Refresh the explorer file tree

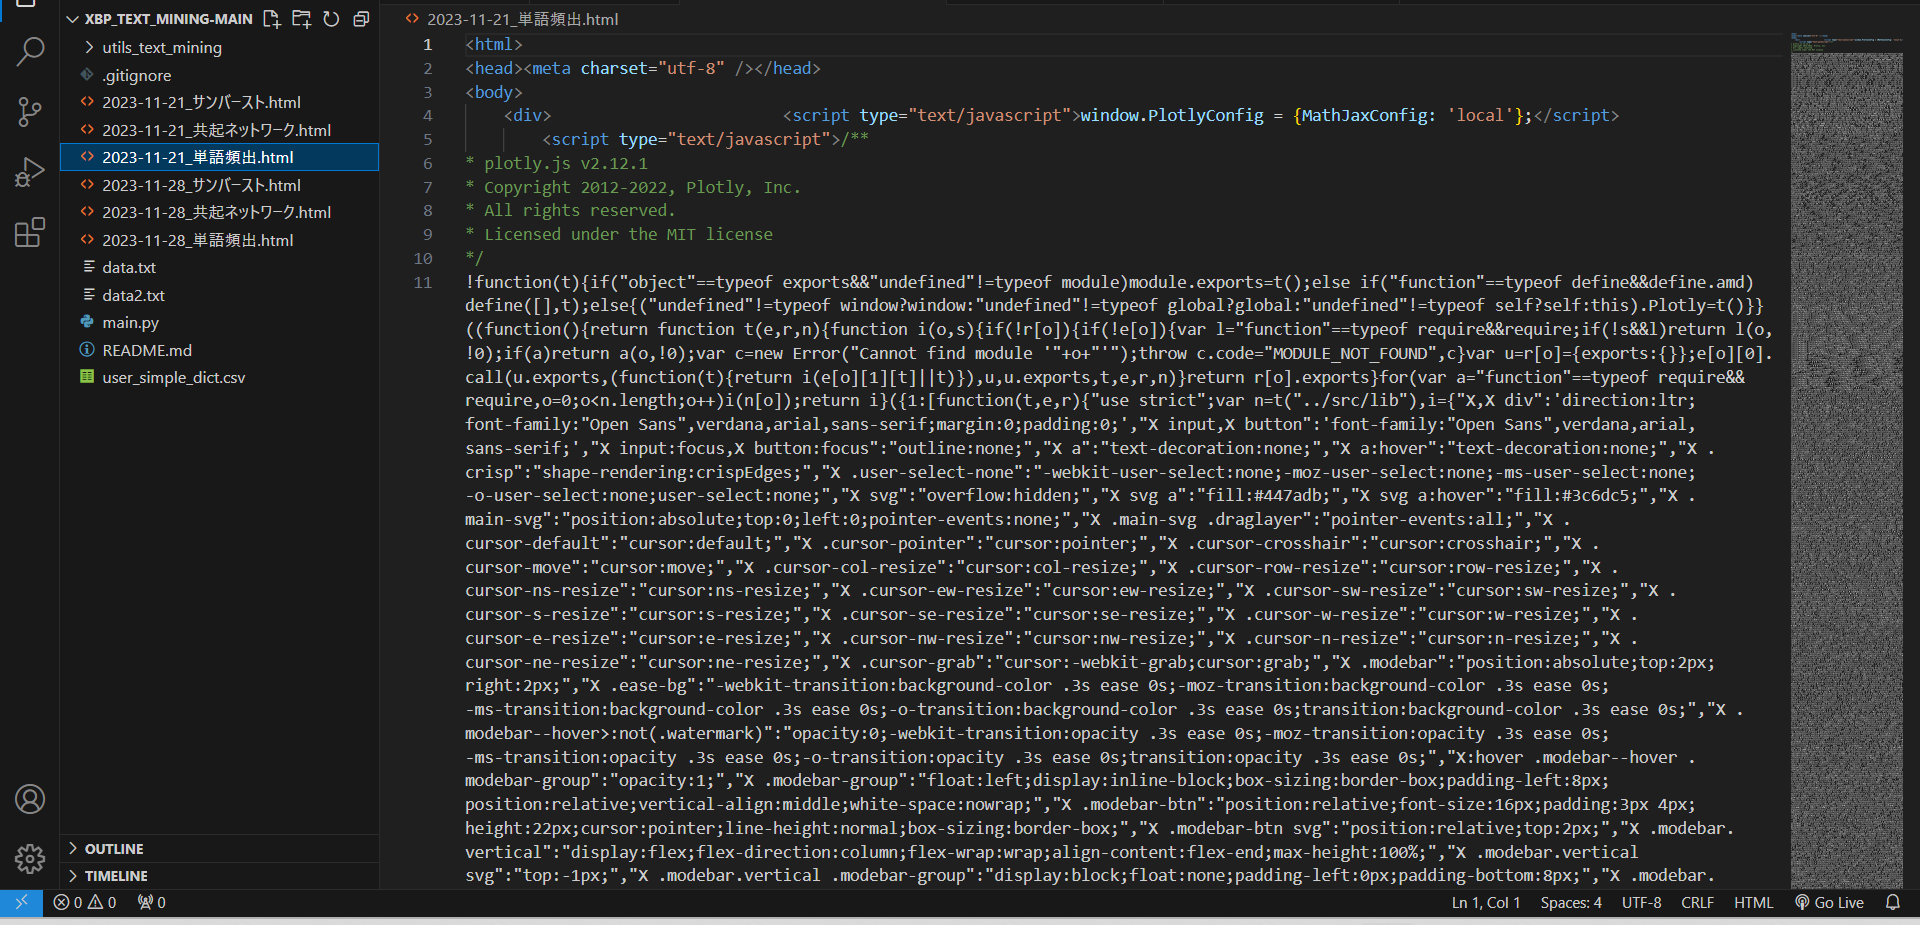point(331,19)
